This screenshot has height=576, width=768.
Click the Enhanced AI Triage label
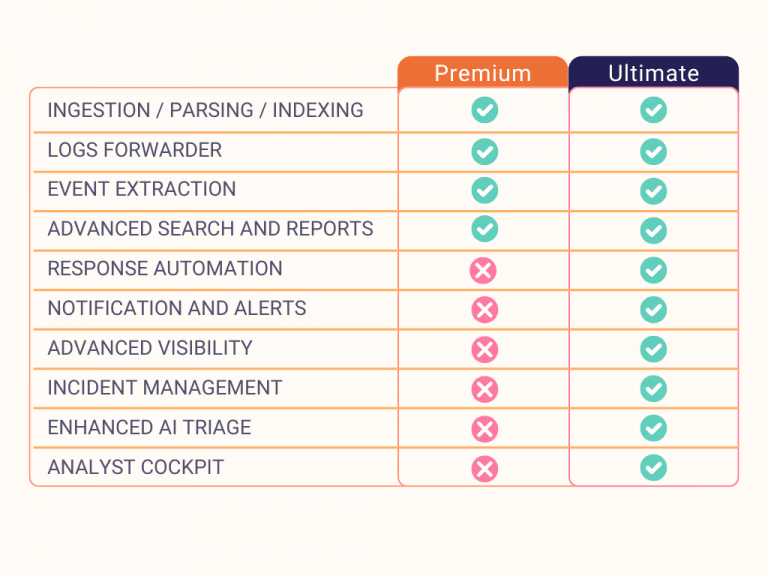[x=149, y=427]
